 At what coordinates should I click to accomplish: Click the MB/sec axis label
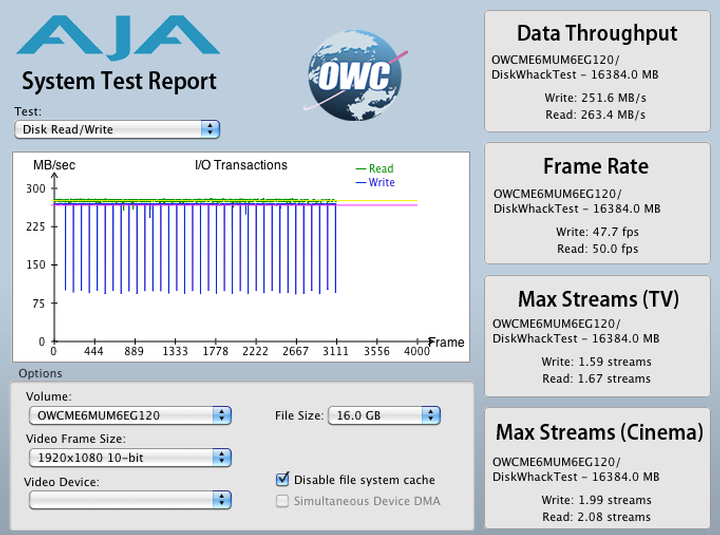point(52,164)
